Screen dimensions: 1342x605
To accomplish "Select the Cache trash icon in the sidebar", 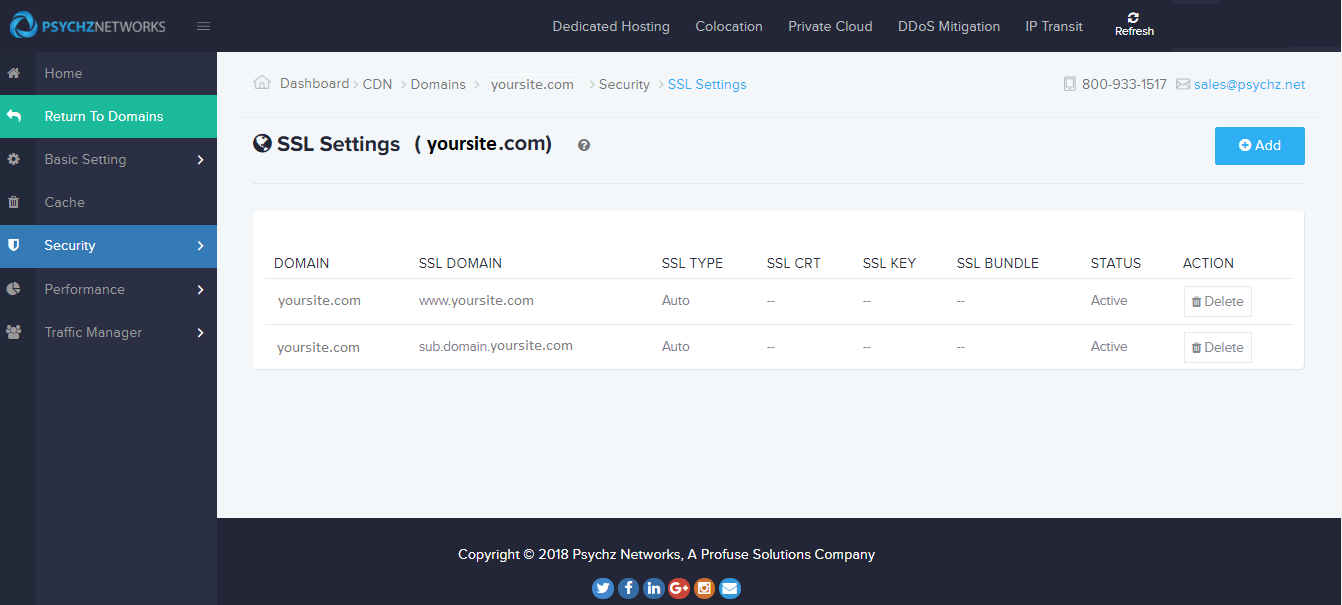I will point(16,202).
